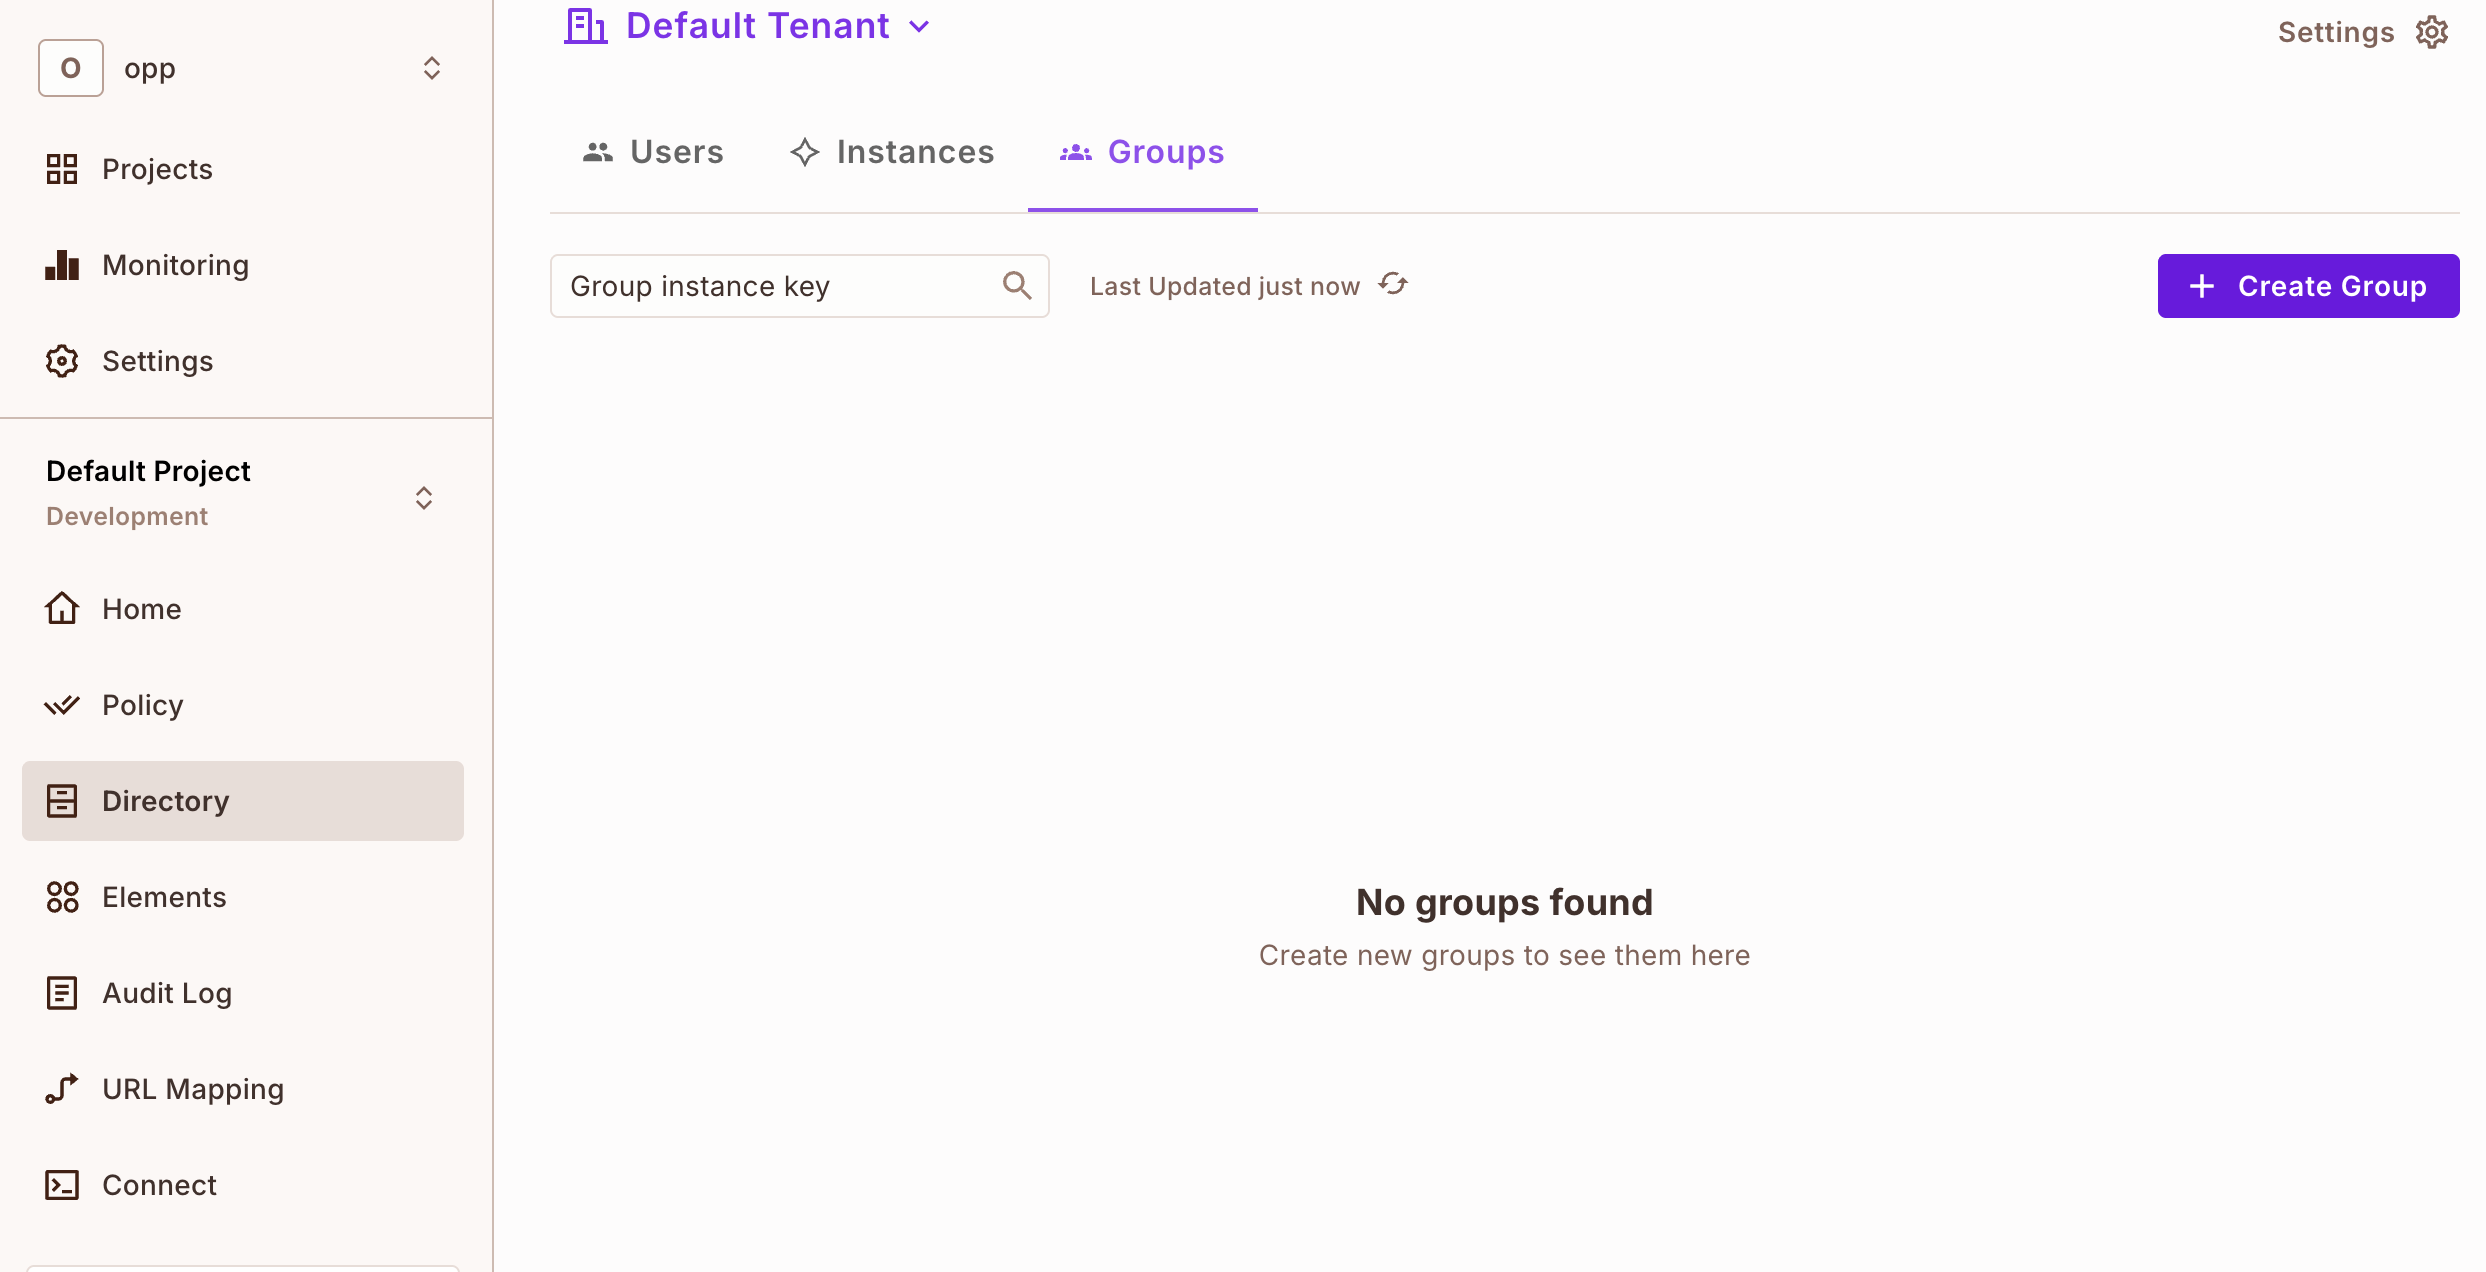This screenshot has width=2486, height=1272.
Task: Open the Settings gear at top right
Action: pyautogui.click(x=2432, y=31)
